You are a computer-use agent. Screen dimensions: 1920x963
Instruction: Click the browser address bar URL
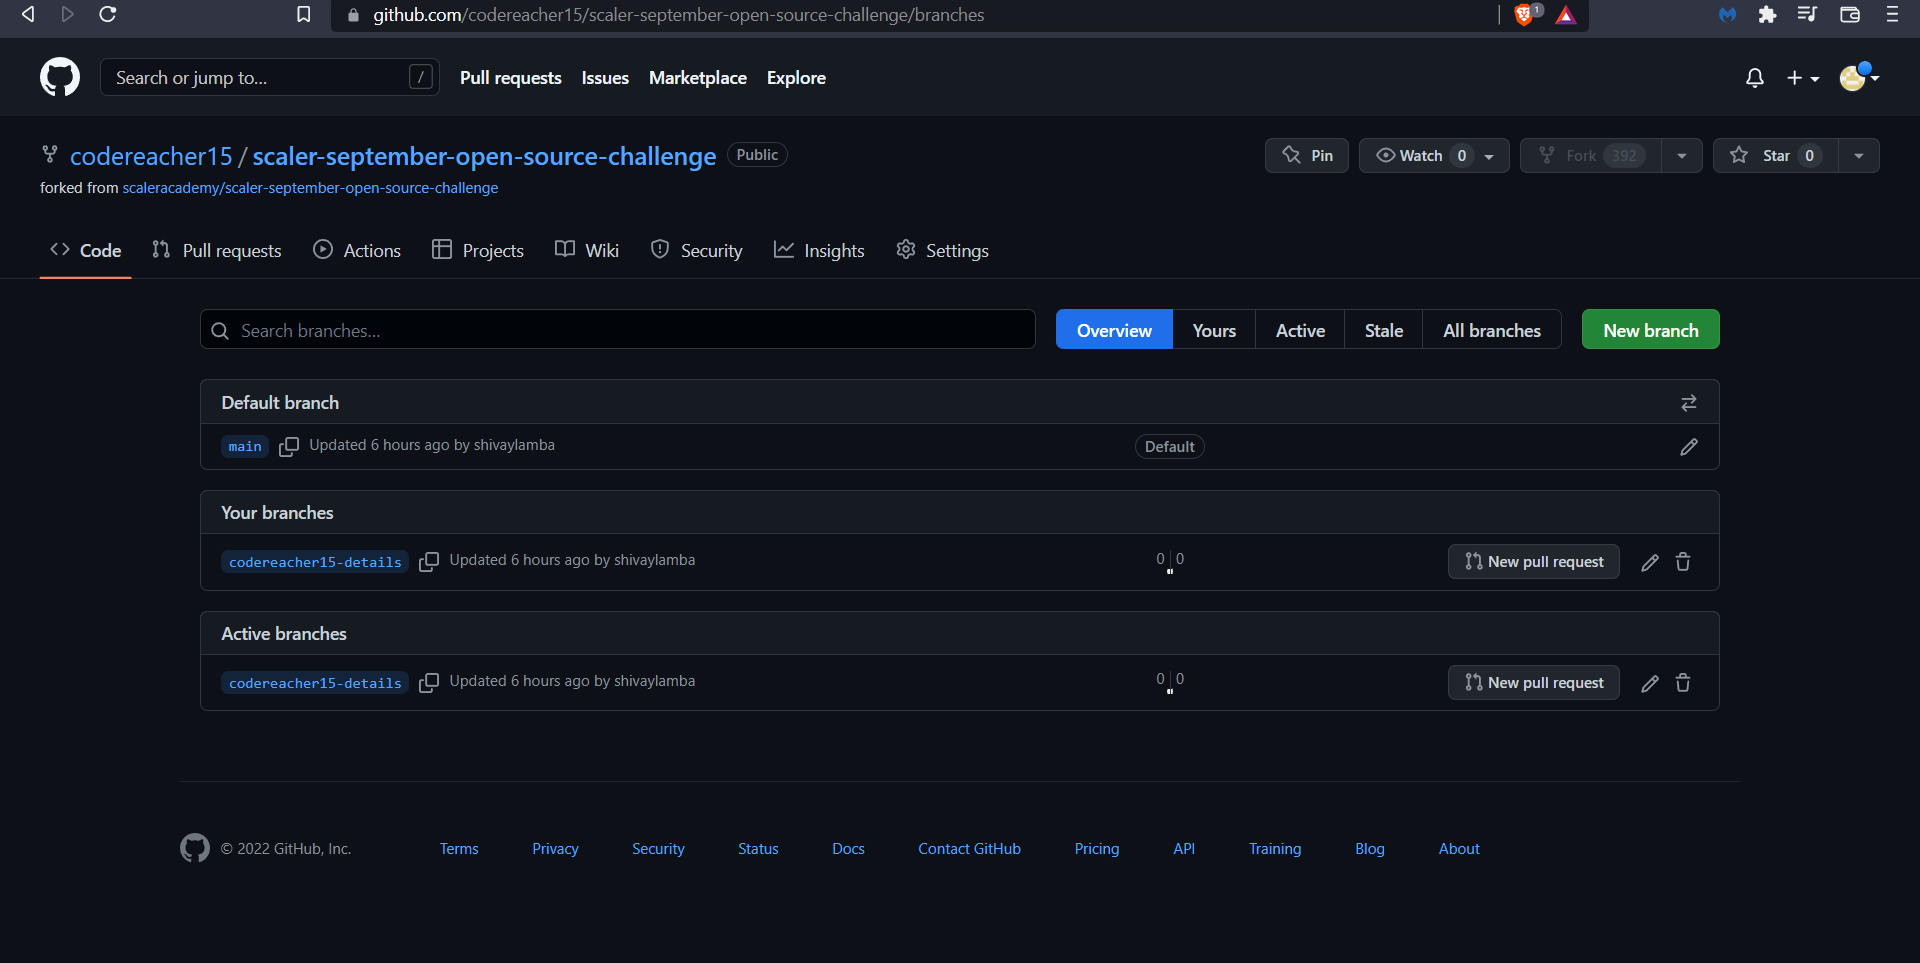point(678,15)
